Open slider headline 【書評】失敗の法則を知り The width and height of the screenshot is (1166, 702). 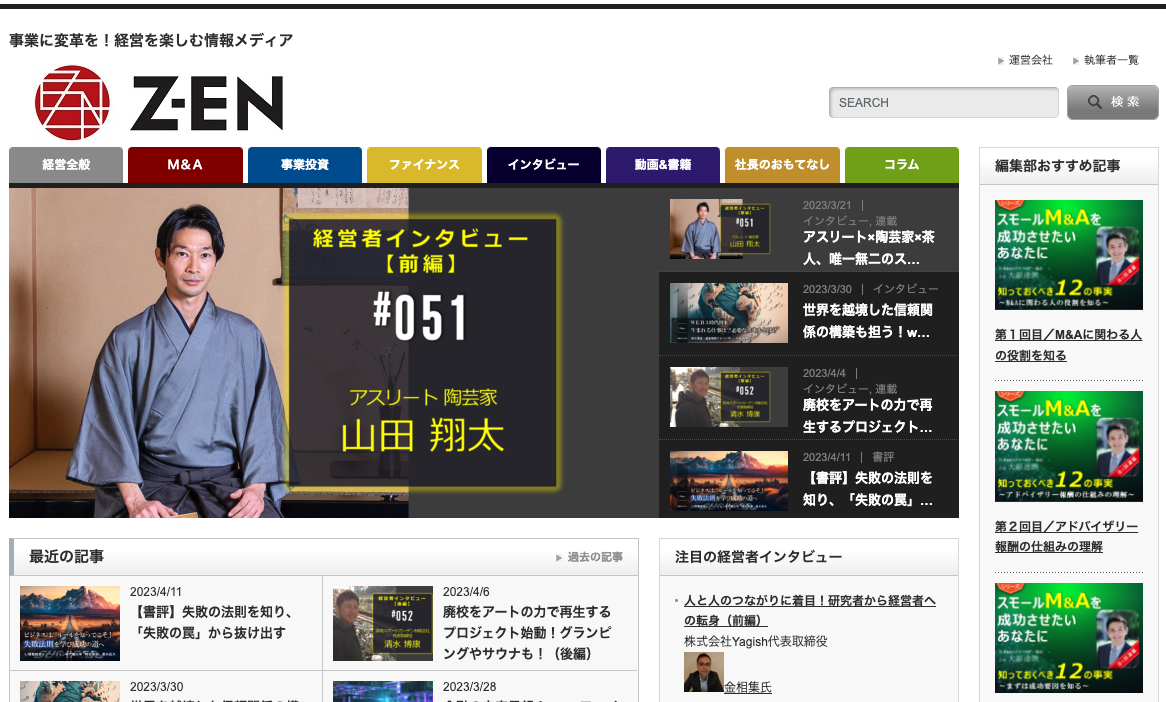pyautogui.click(x=867, y=489)
